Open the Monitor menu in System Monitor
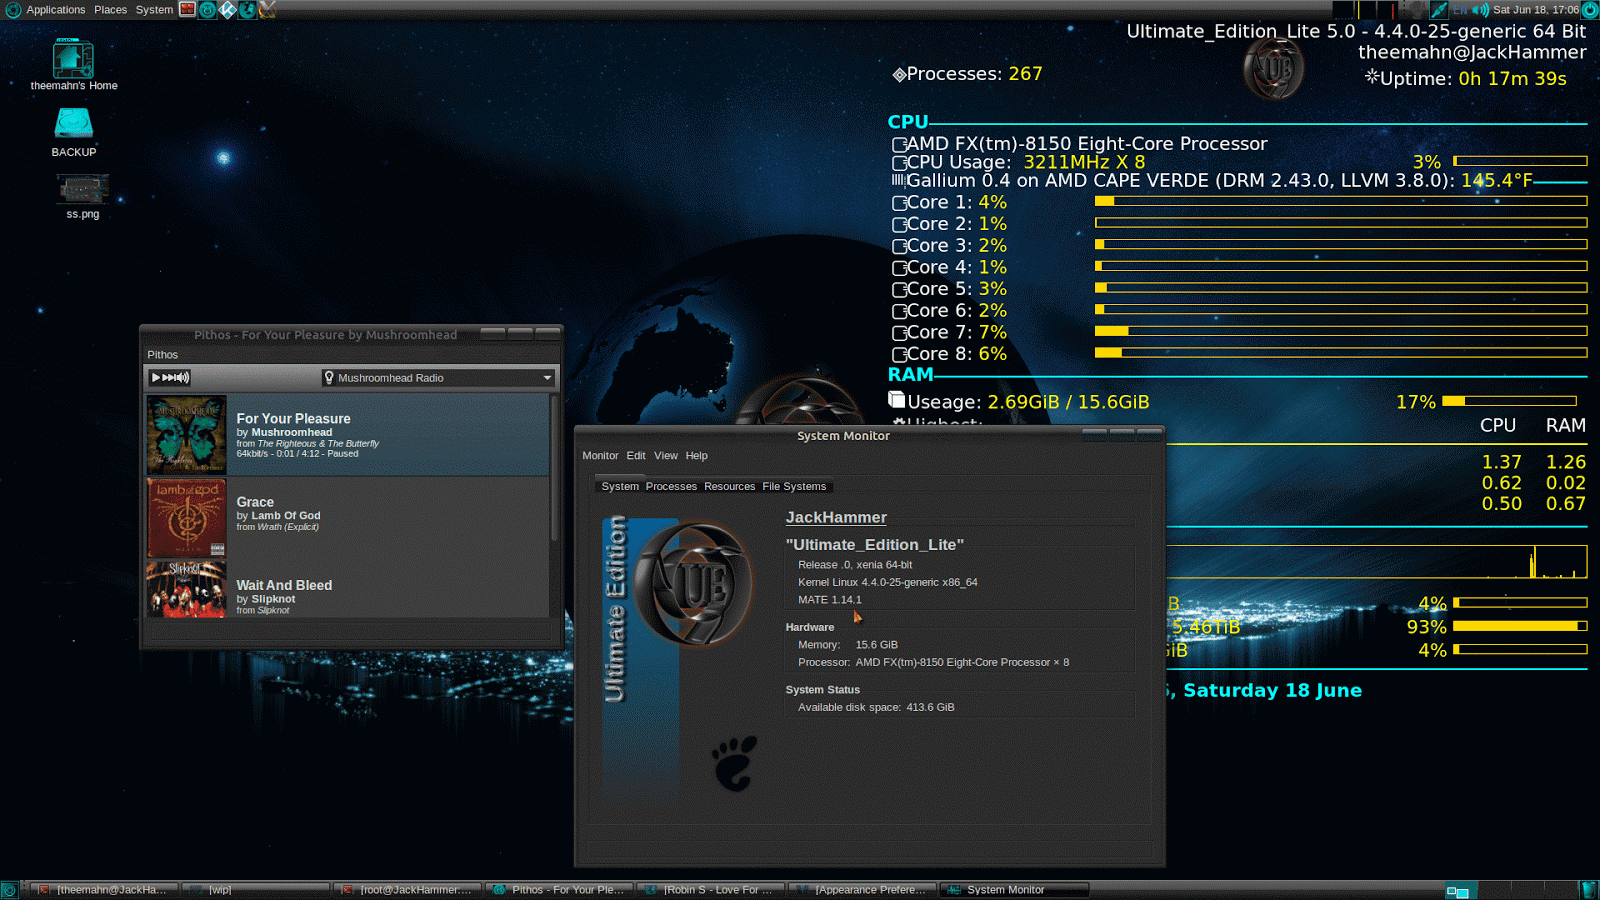Image resolution: width=1600 pixels, height=900 pixels. 600,456
